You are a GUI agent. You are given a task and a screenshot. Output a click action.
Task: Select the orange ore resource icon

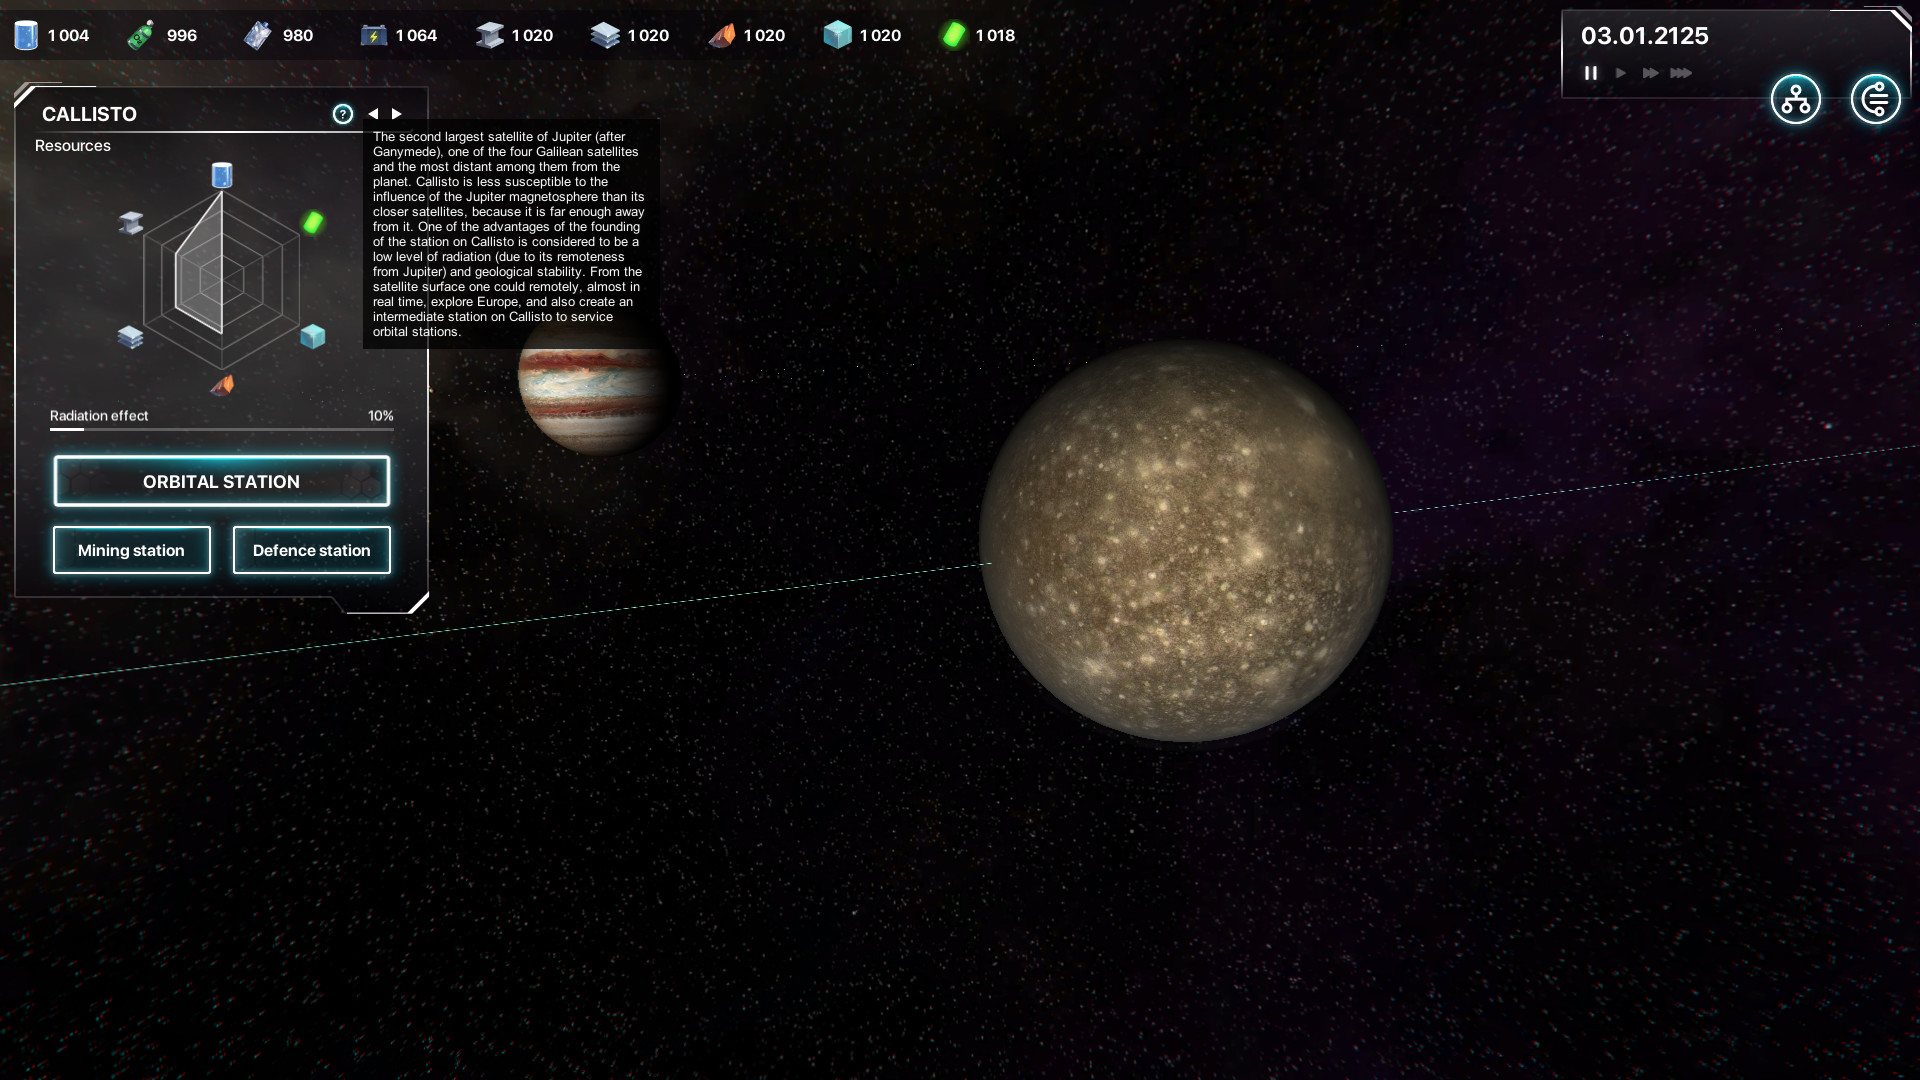point(724,34)
